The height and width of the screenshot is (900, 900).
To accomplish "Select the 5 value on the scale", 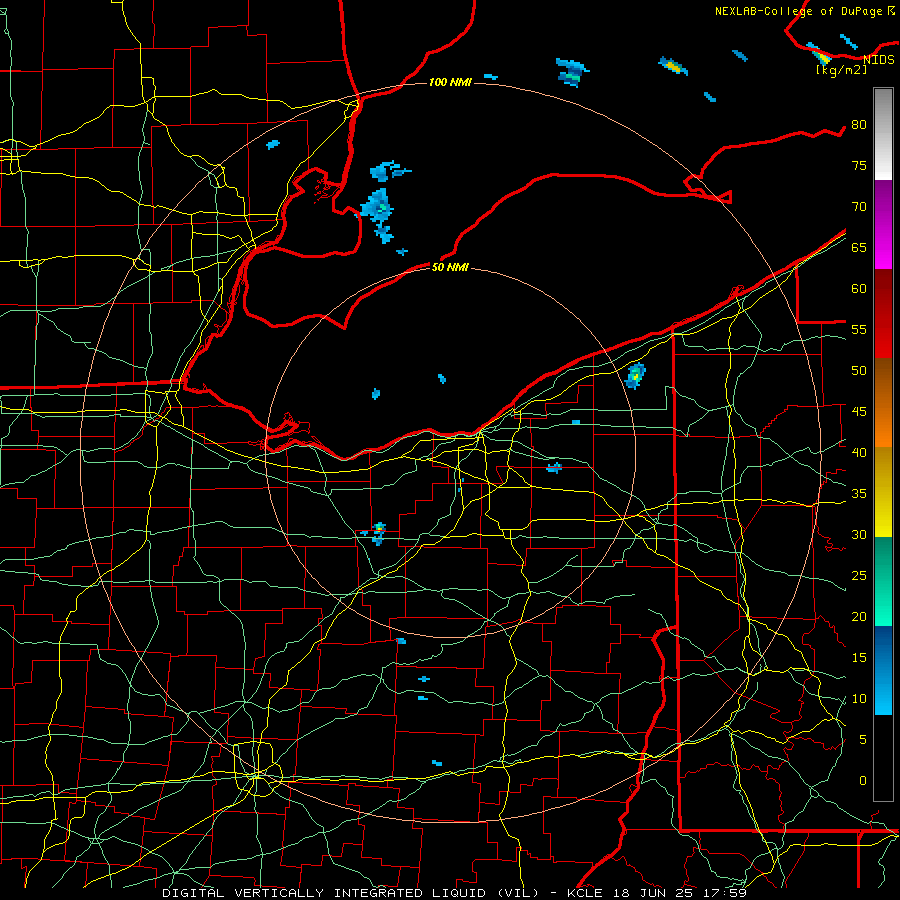I will [863, 740].
